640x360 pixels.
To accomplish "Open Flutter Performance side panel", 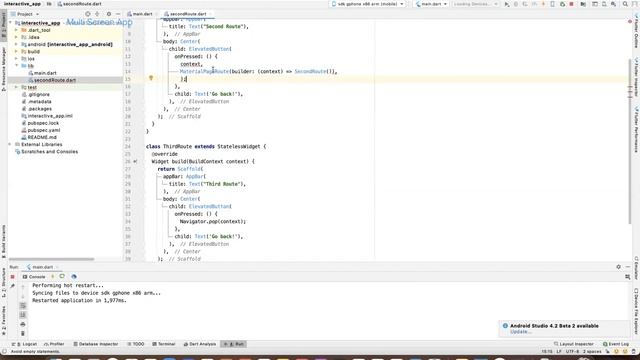I will [x=636, y=130].
